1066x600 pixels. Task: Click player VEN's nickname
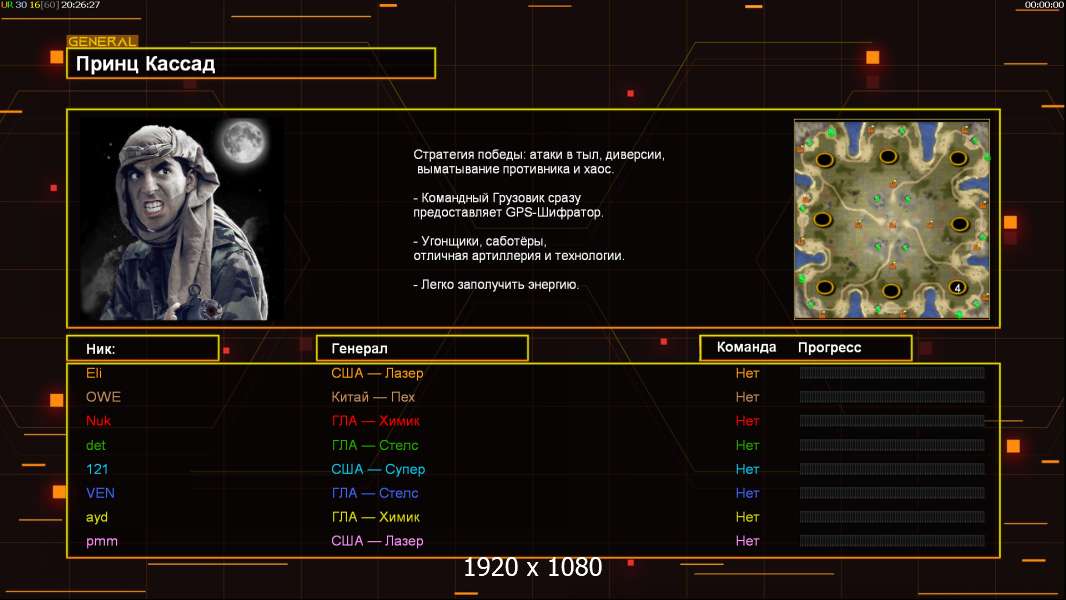tap(101, 493)
